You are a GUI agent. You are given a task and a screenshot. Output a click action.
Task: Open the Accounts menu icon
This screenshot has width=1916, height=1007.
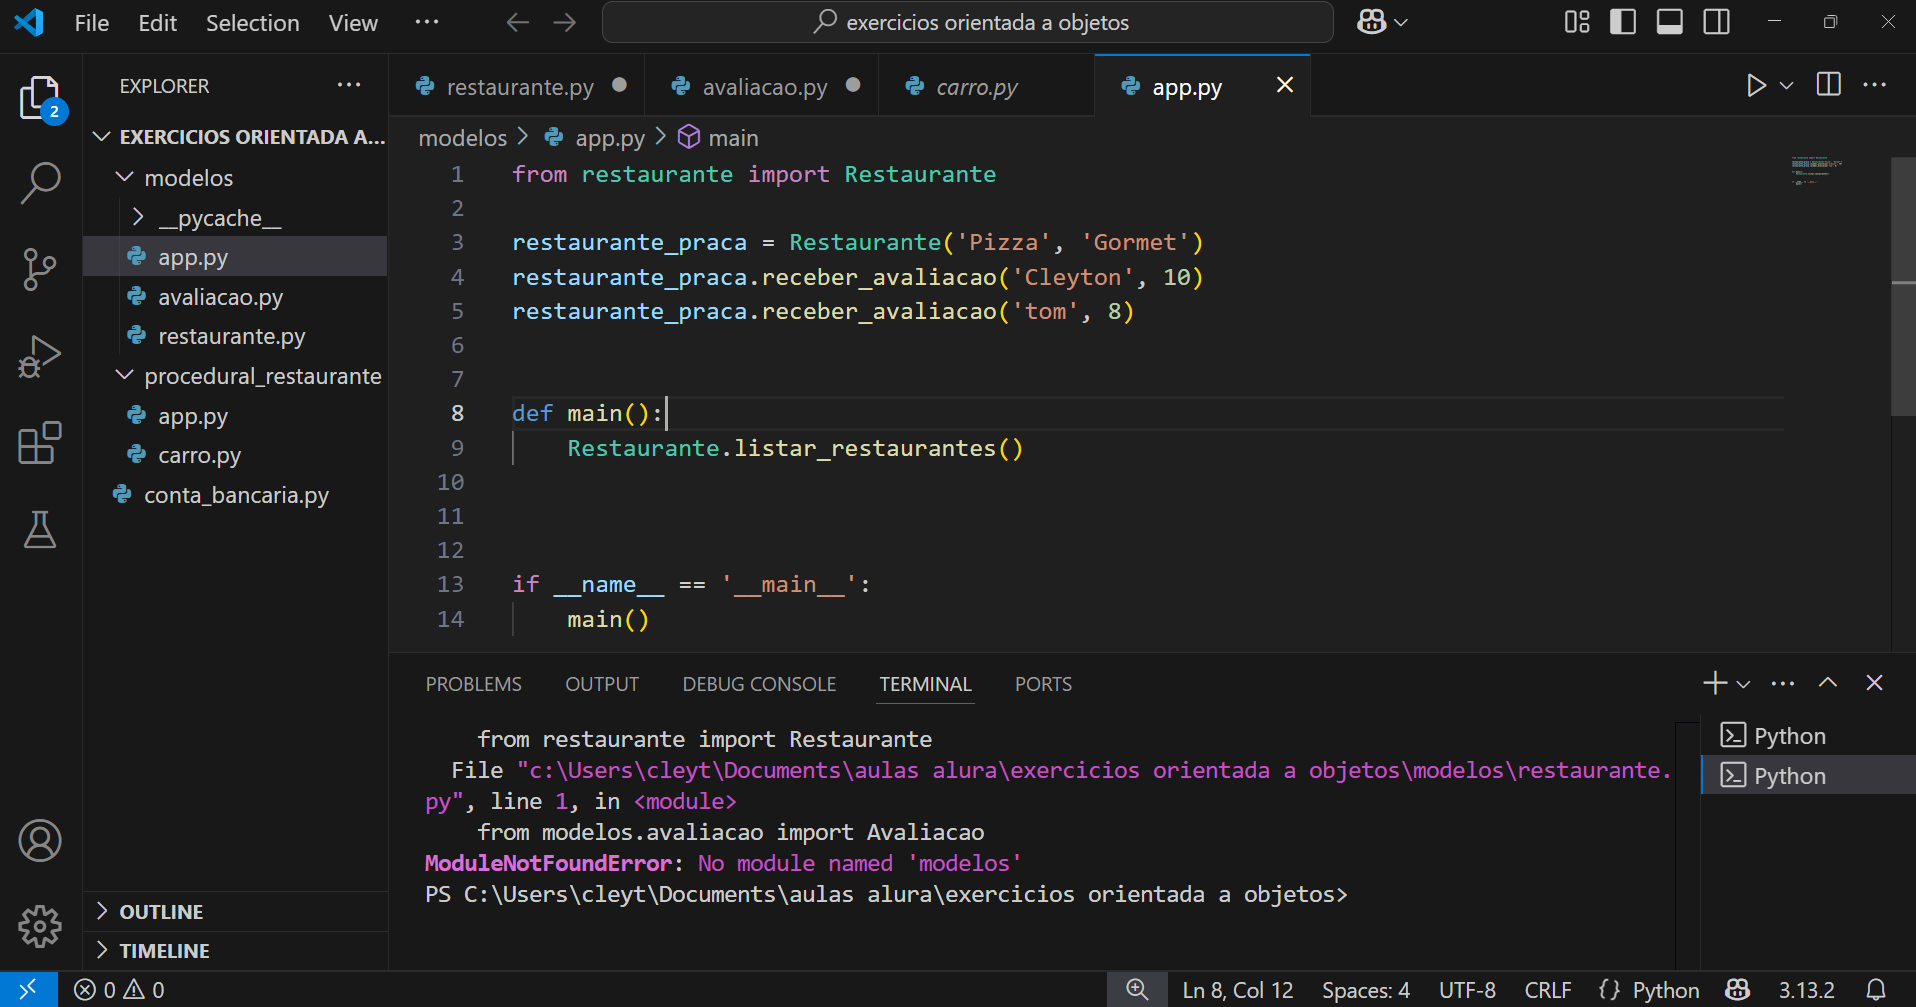click(40, 841)
